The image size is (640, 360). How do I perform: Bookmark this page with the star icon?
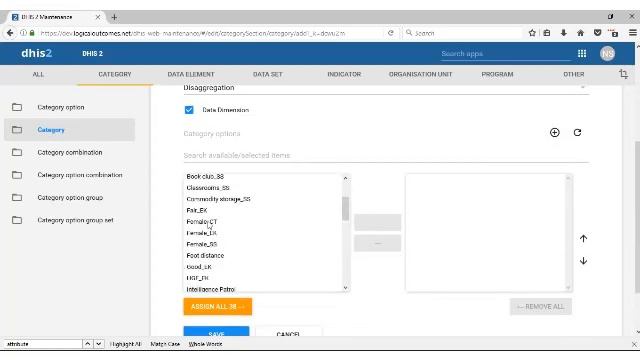pos(532,33)
